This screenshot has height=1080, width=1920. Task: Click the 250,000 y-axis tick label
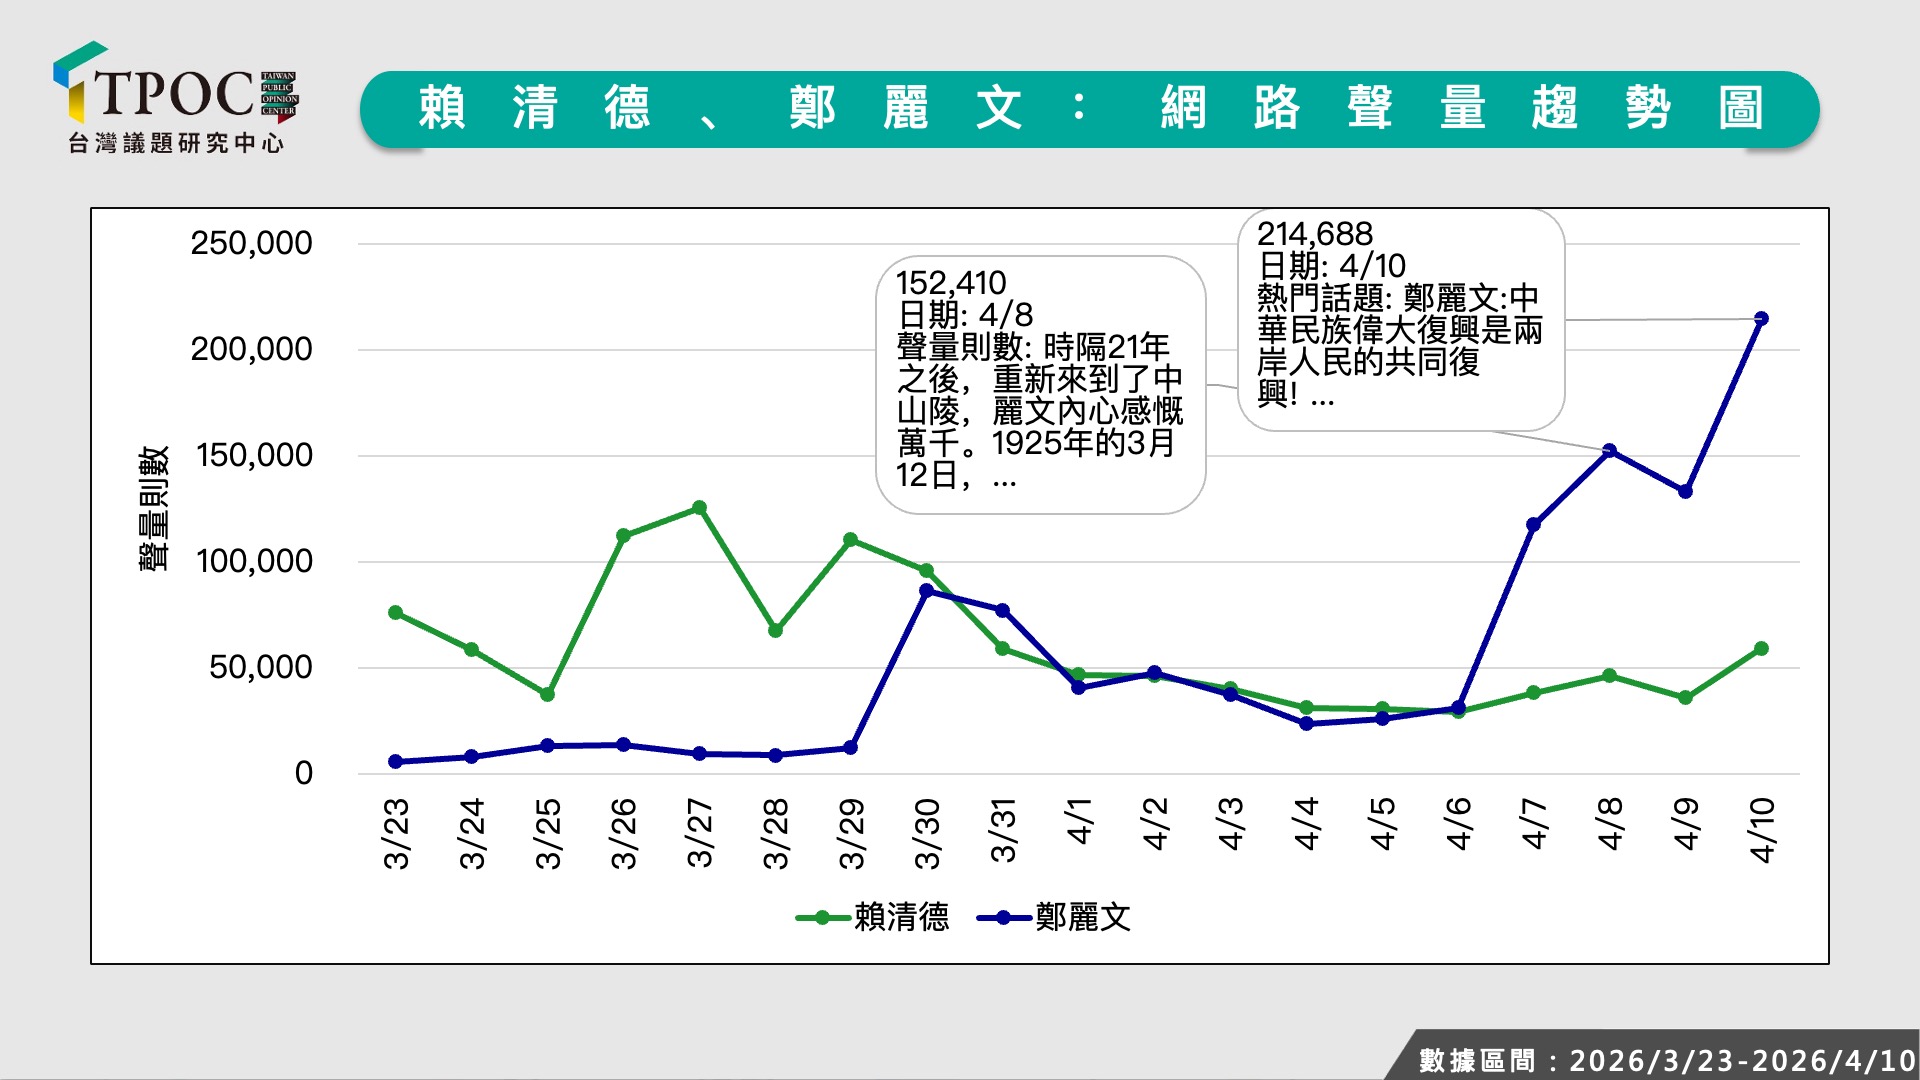tap(251, 243)
